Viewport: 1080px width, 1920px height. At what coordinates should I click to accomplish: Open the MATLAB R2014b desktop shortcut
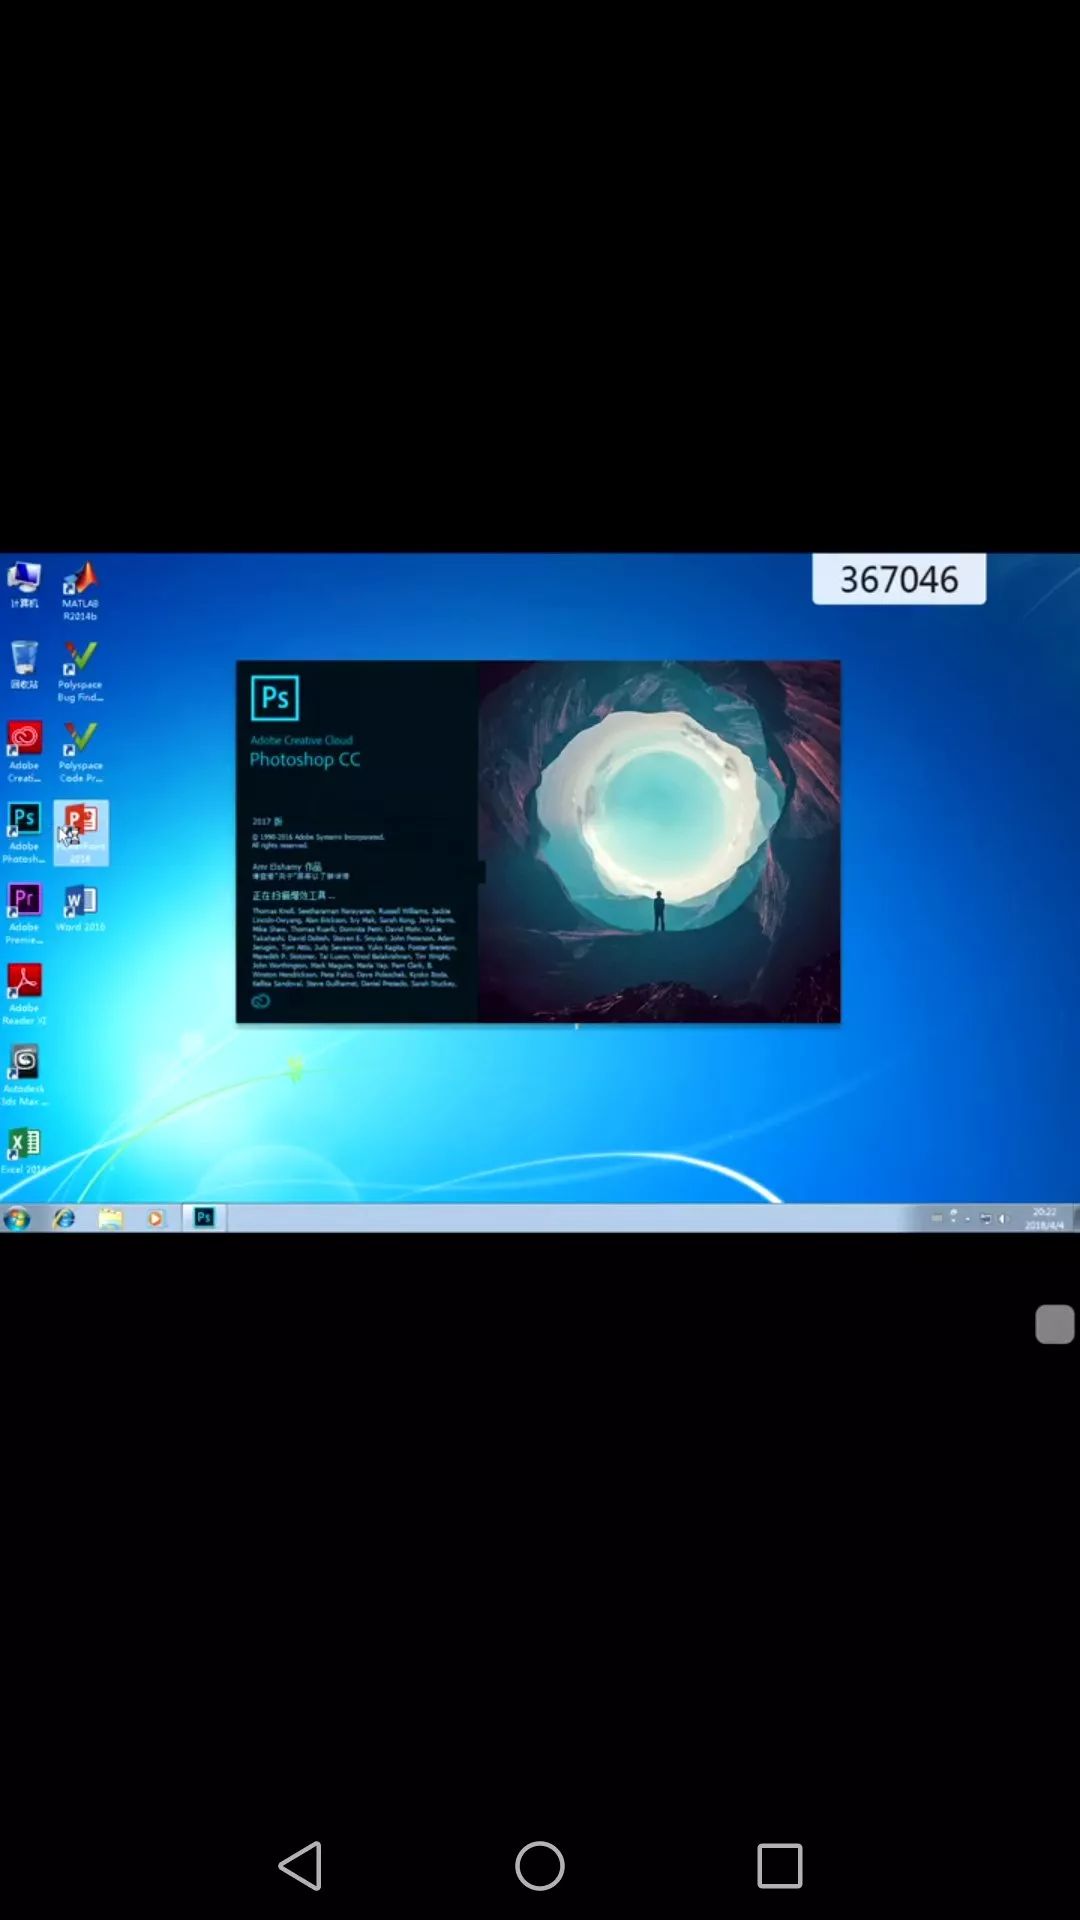80,591
